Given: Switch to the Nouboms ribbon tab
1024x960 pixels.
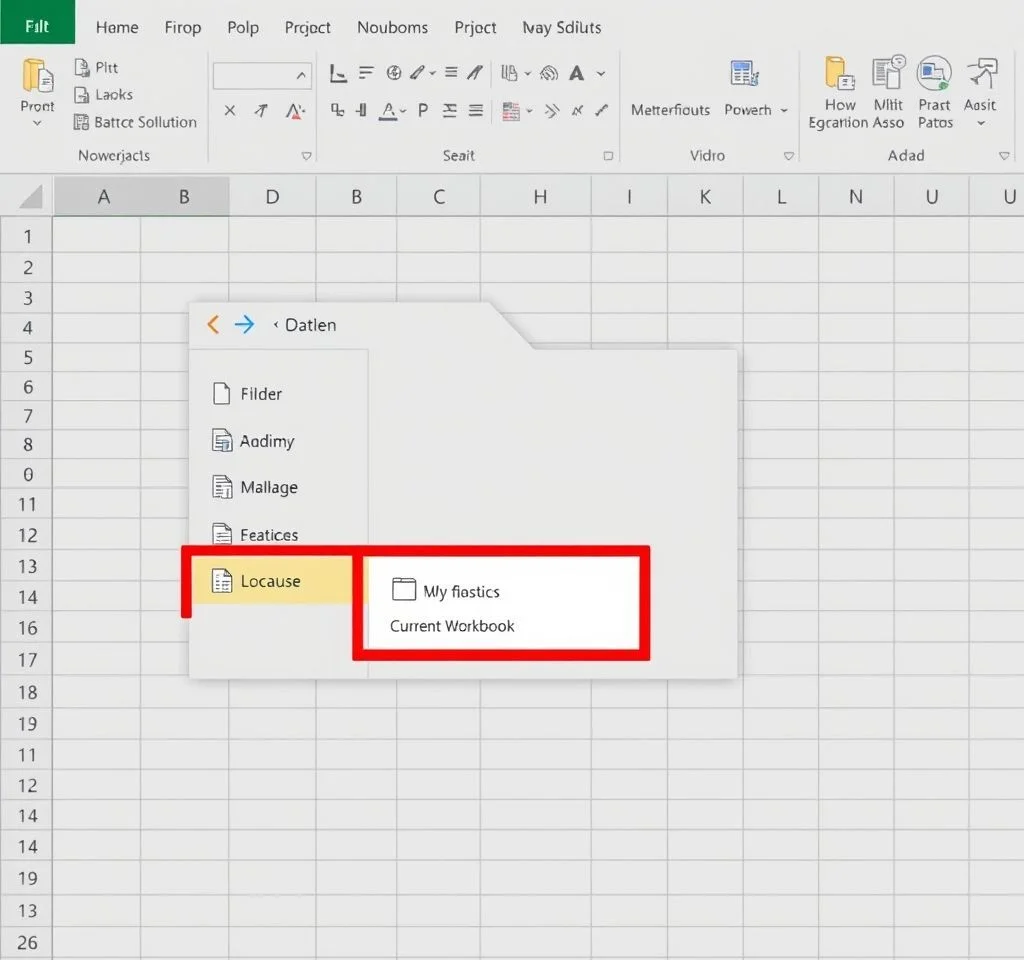Looking at the screenshot, I should coord(392,27).
